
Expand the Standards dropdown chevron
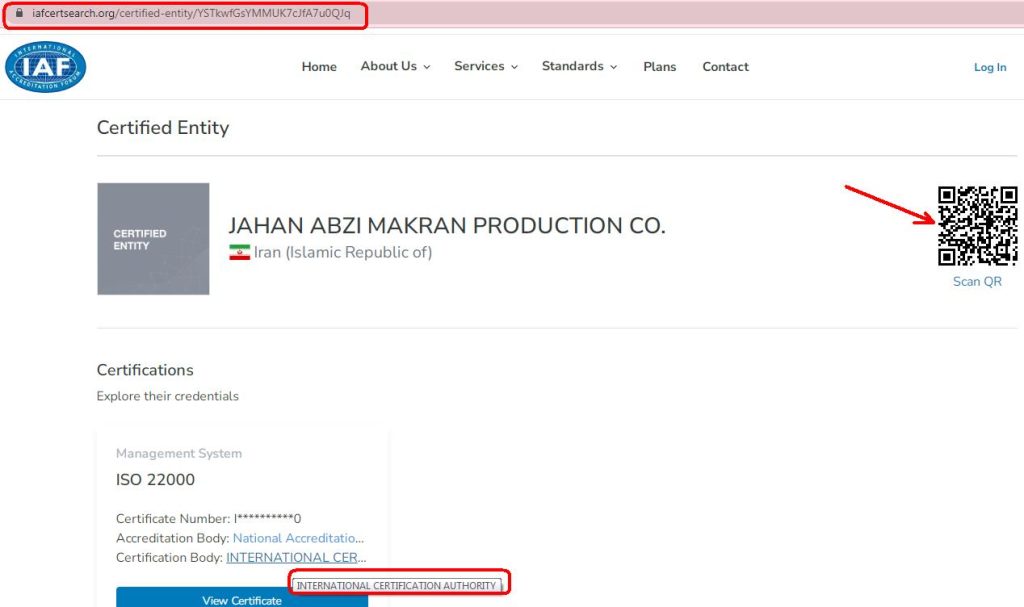614,67
